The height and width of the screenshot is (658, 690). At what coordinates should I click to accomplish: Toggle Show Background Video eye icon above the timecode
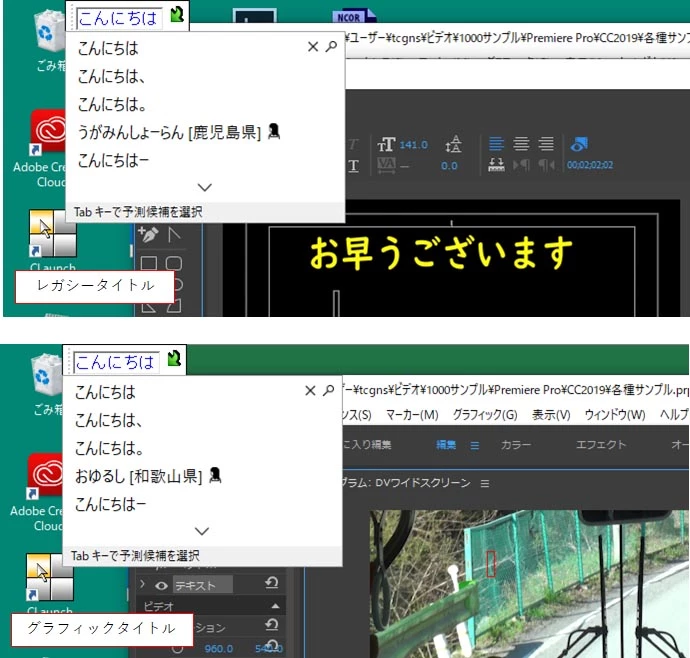click(579, 144)
